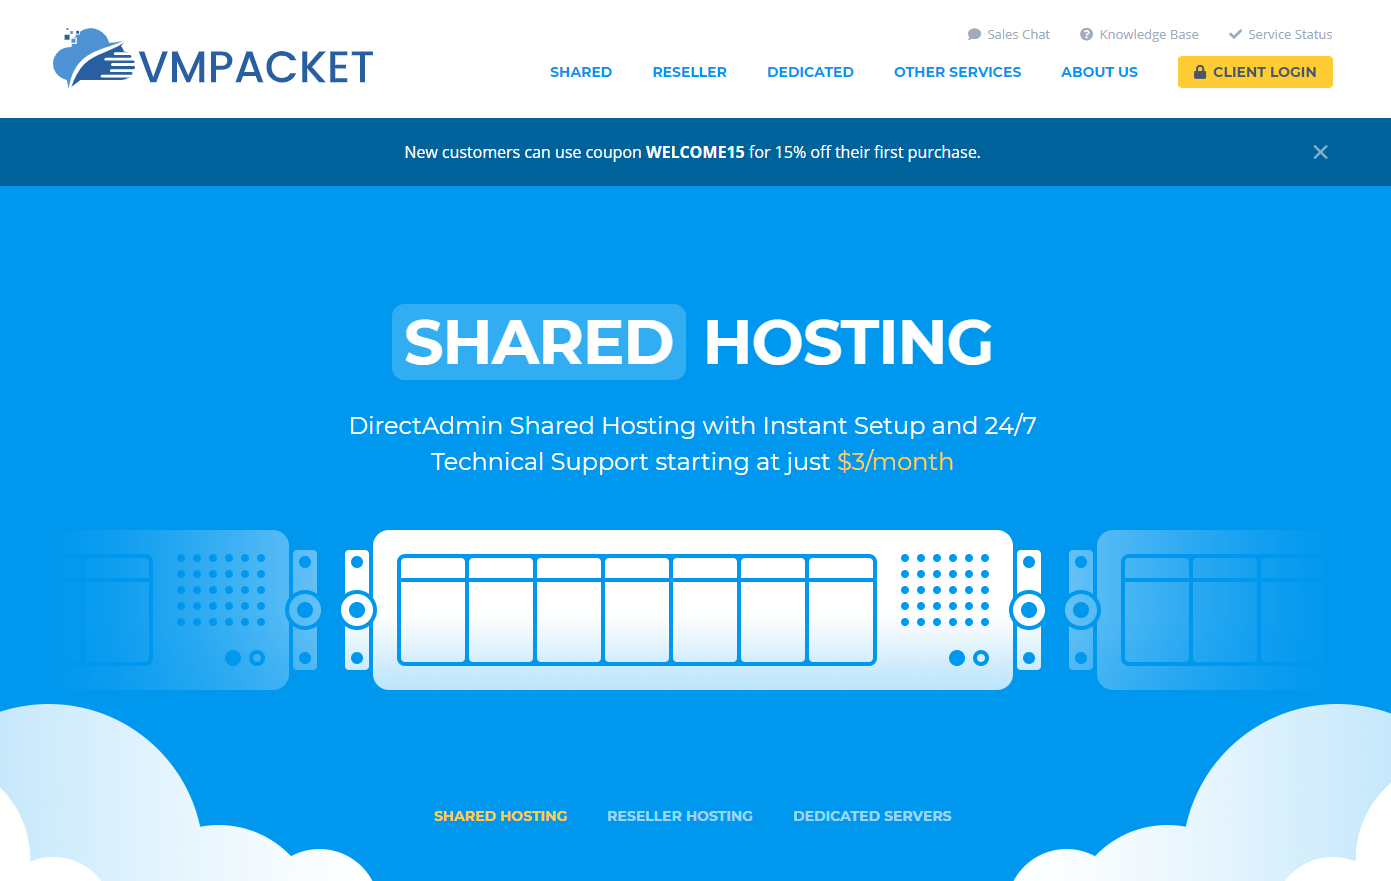Dismiss the WELCOME15 coupon banner

1320,151
